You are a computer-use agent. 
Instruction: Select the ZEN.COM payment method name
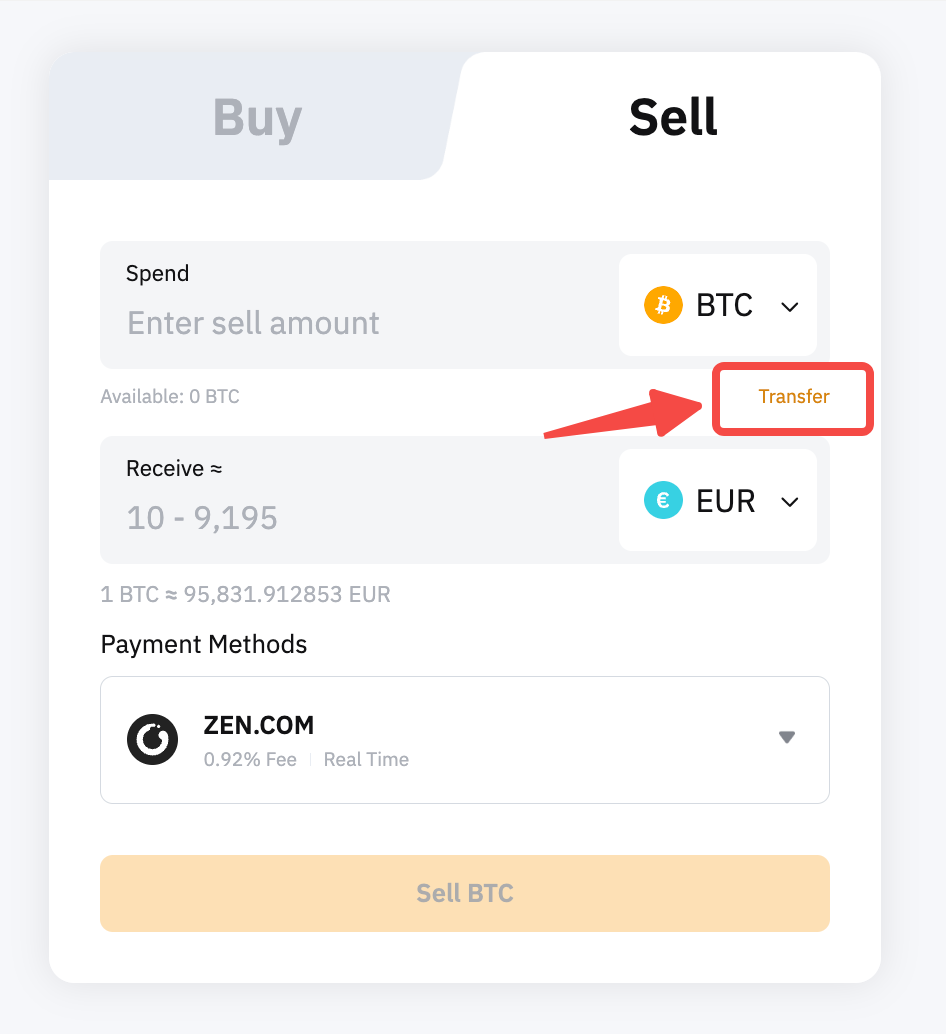tap(259, 725)
